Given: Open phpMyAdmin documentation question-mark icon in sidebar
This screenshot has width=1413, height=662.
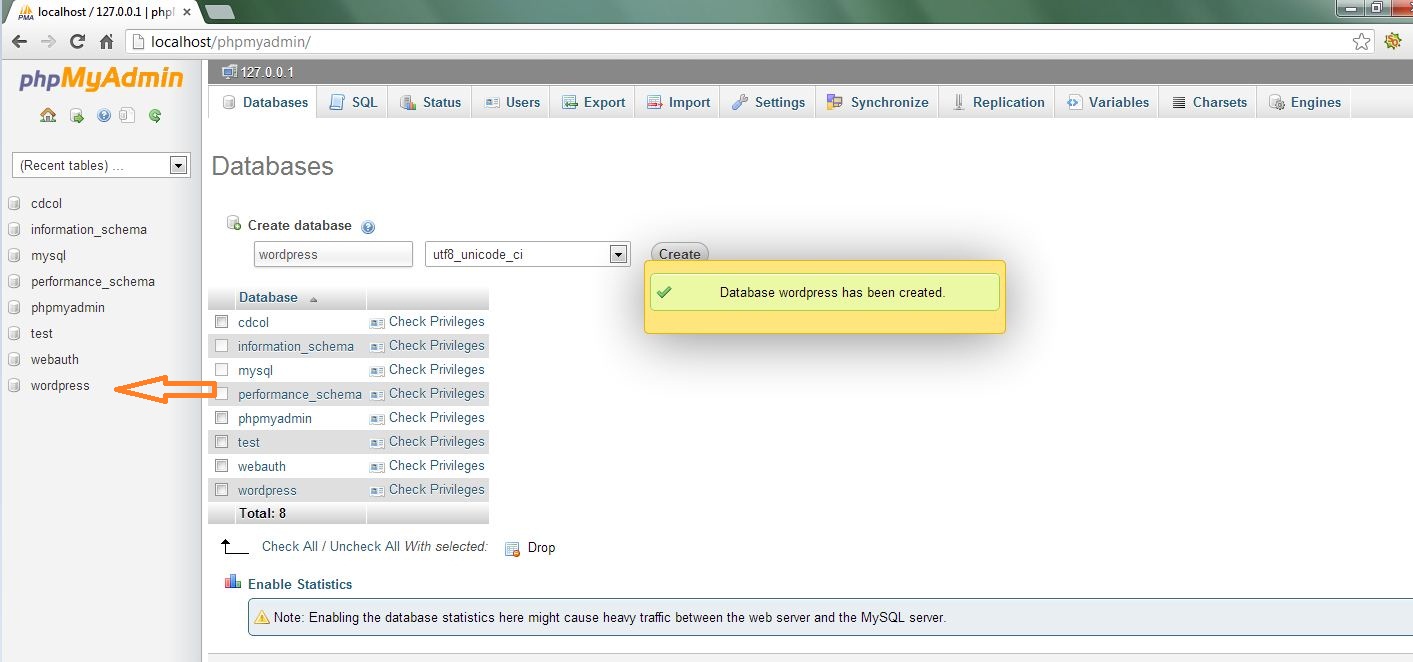Looking at the screenshot, I should [x=103, y=115].
